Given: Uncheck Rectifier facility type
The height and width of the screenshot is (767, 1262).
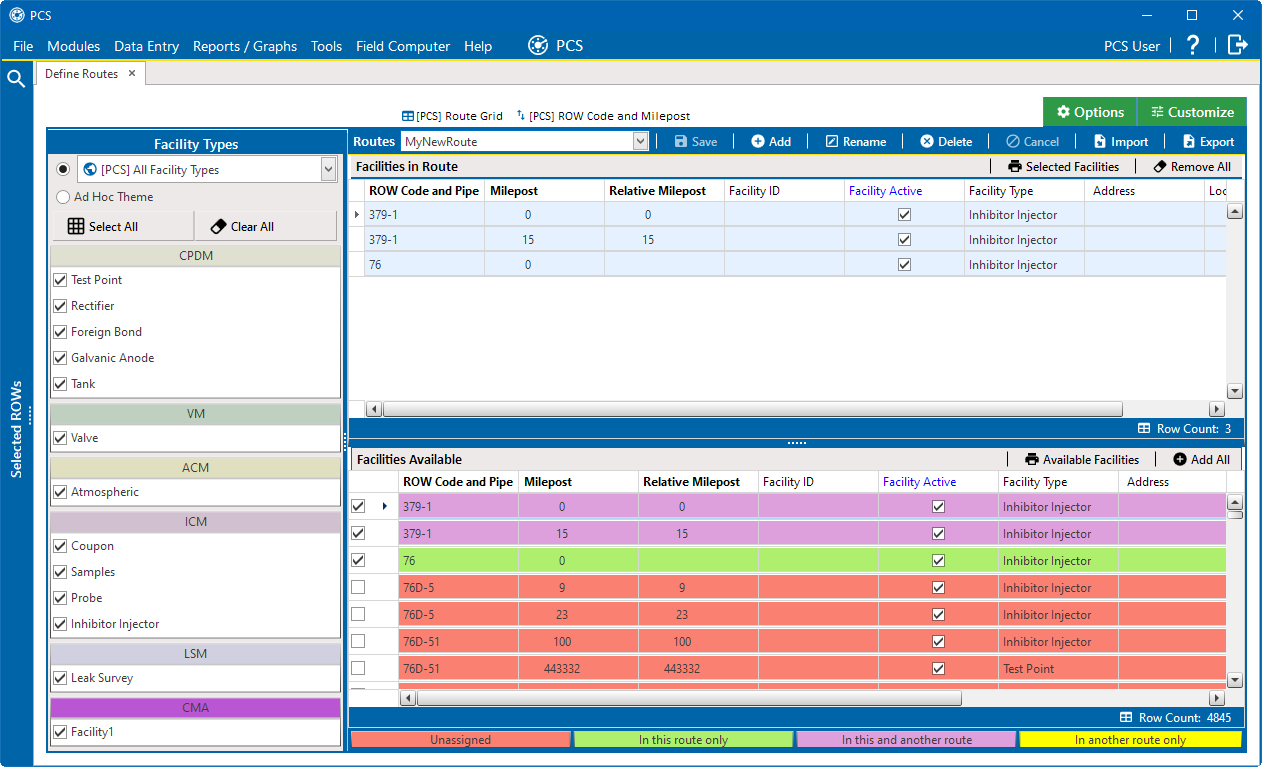Looking at the screenshot, I should 60,306.
